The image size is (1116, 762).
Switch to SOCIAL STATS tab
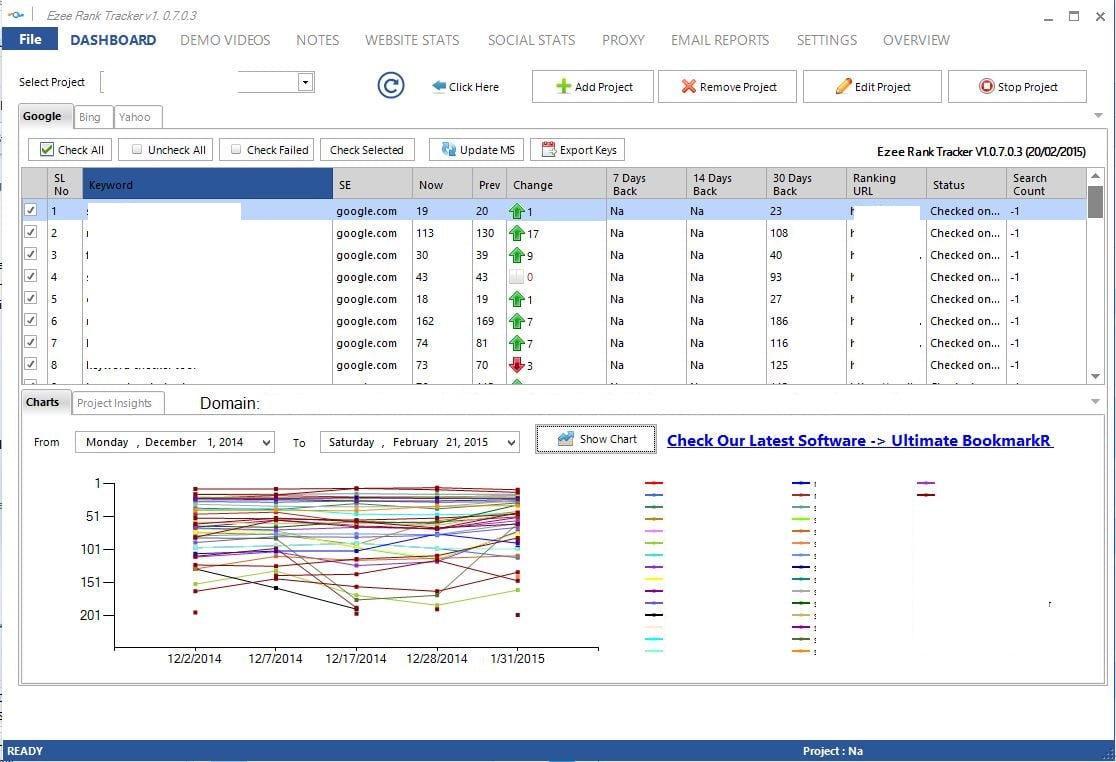[531, 41]
